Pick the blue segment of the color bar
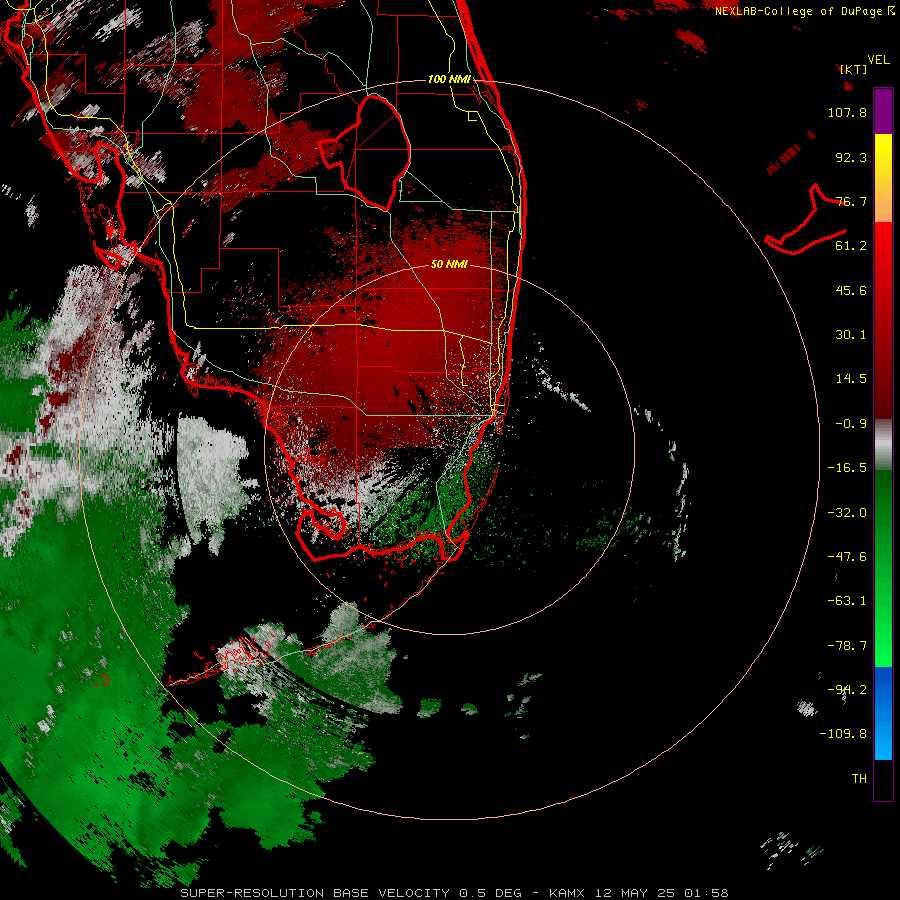Screen dimensions: 900x900 (883, 713)
